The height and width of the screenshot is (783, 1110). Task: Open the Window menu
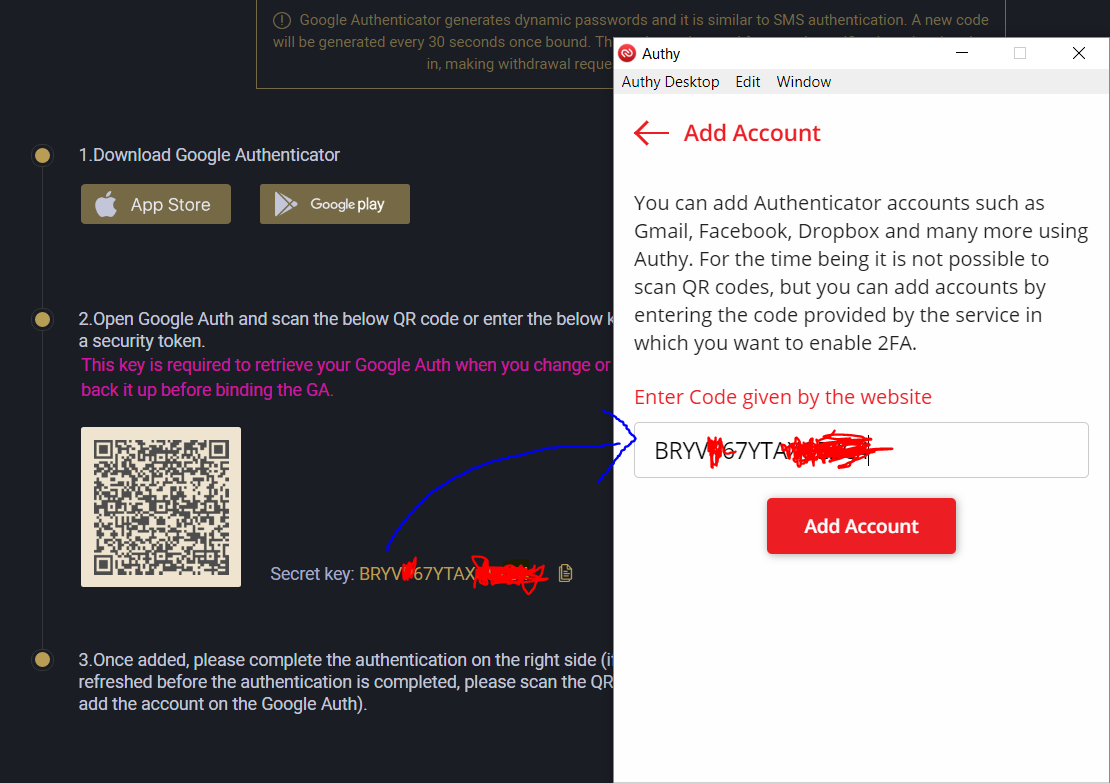803,82
